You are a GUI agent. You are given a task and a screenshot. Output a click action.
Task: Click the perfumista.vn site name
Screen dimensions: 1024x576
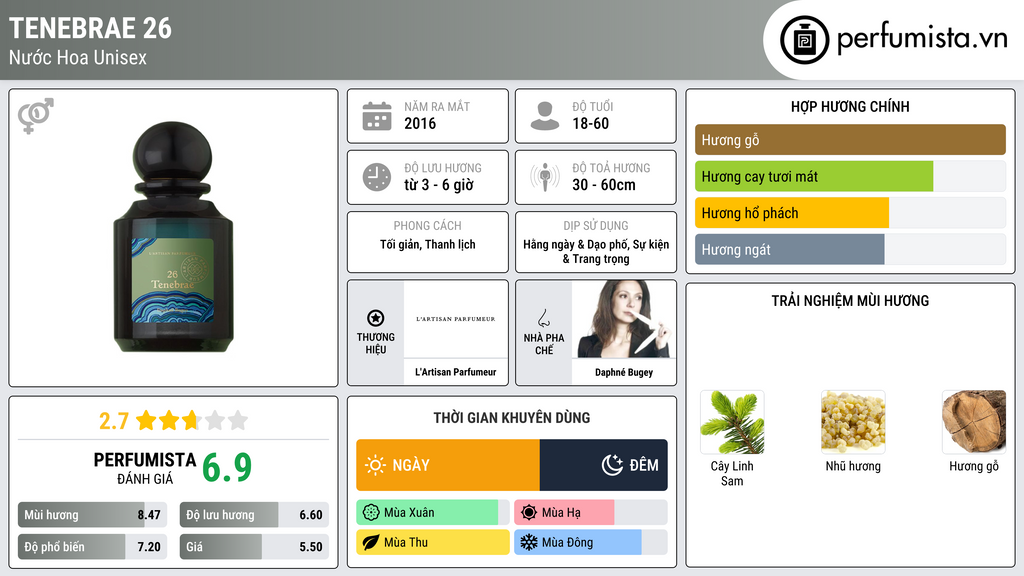(922, 39)
